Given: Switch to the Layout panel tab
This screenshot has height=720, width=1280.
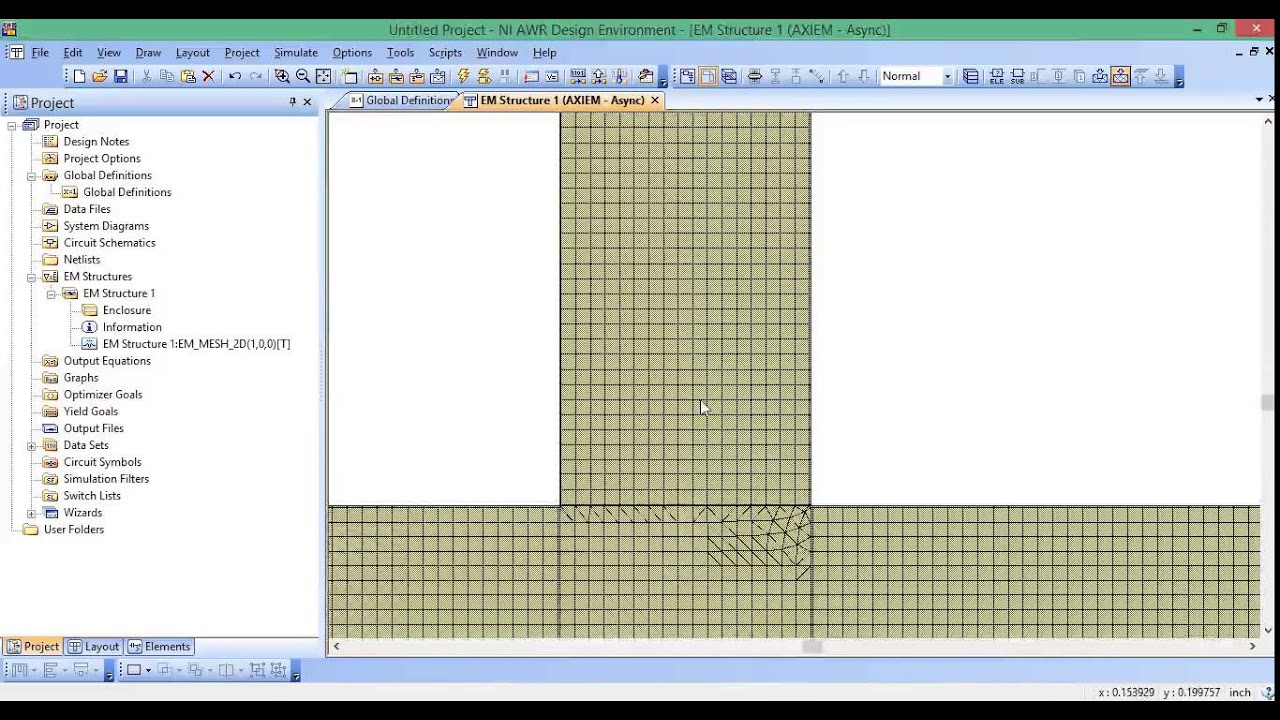Looking at the screenshot, I should tap(94, 646).
